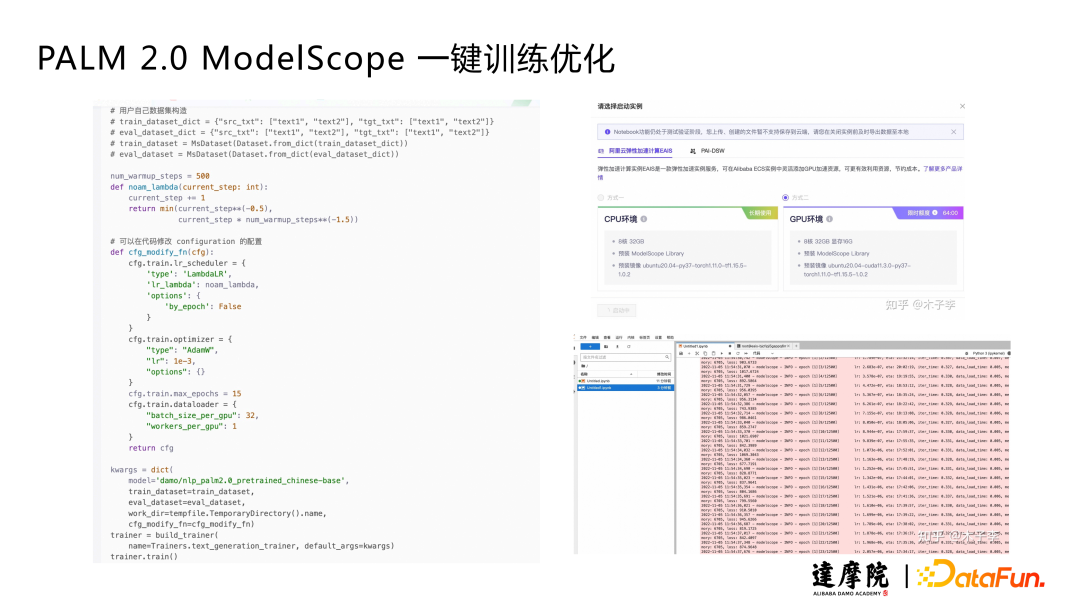Click the stop kernel square icon
Image resolution: width=1080 pixels, height=608 pixels.
(x=729, y=353)
